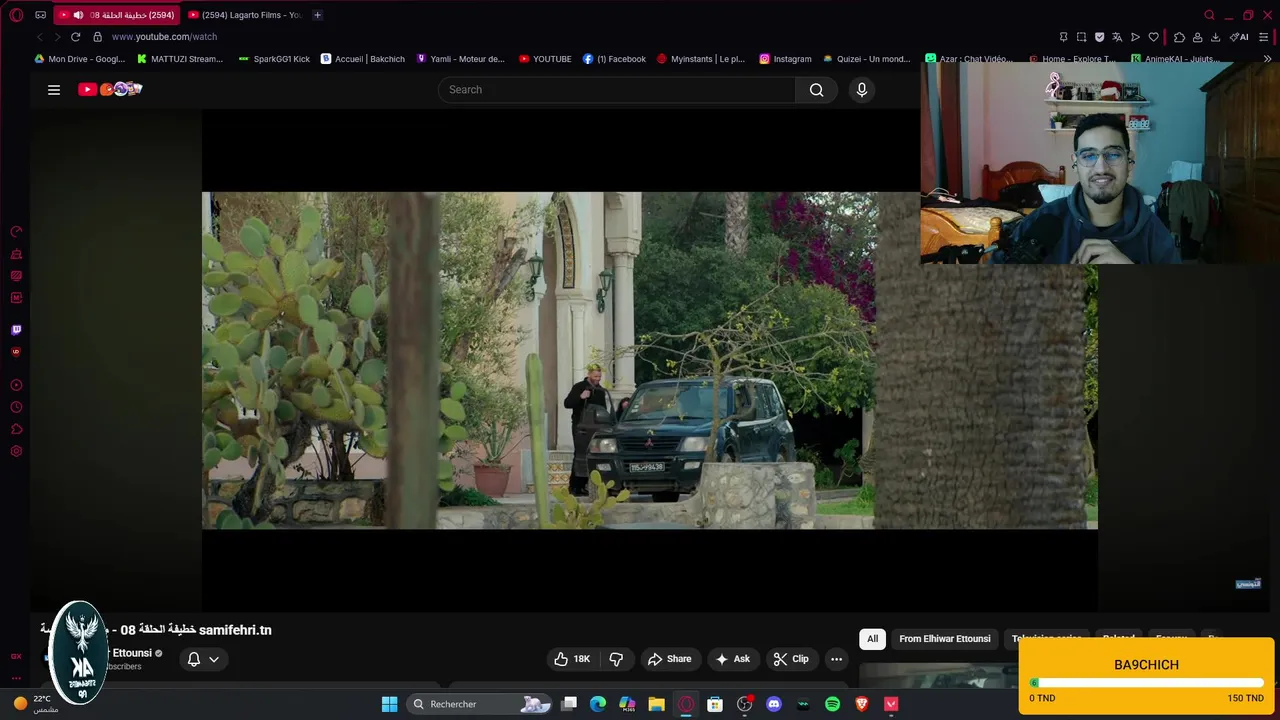Open Mon Drive Google bookmark

point(80,59)
